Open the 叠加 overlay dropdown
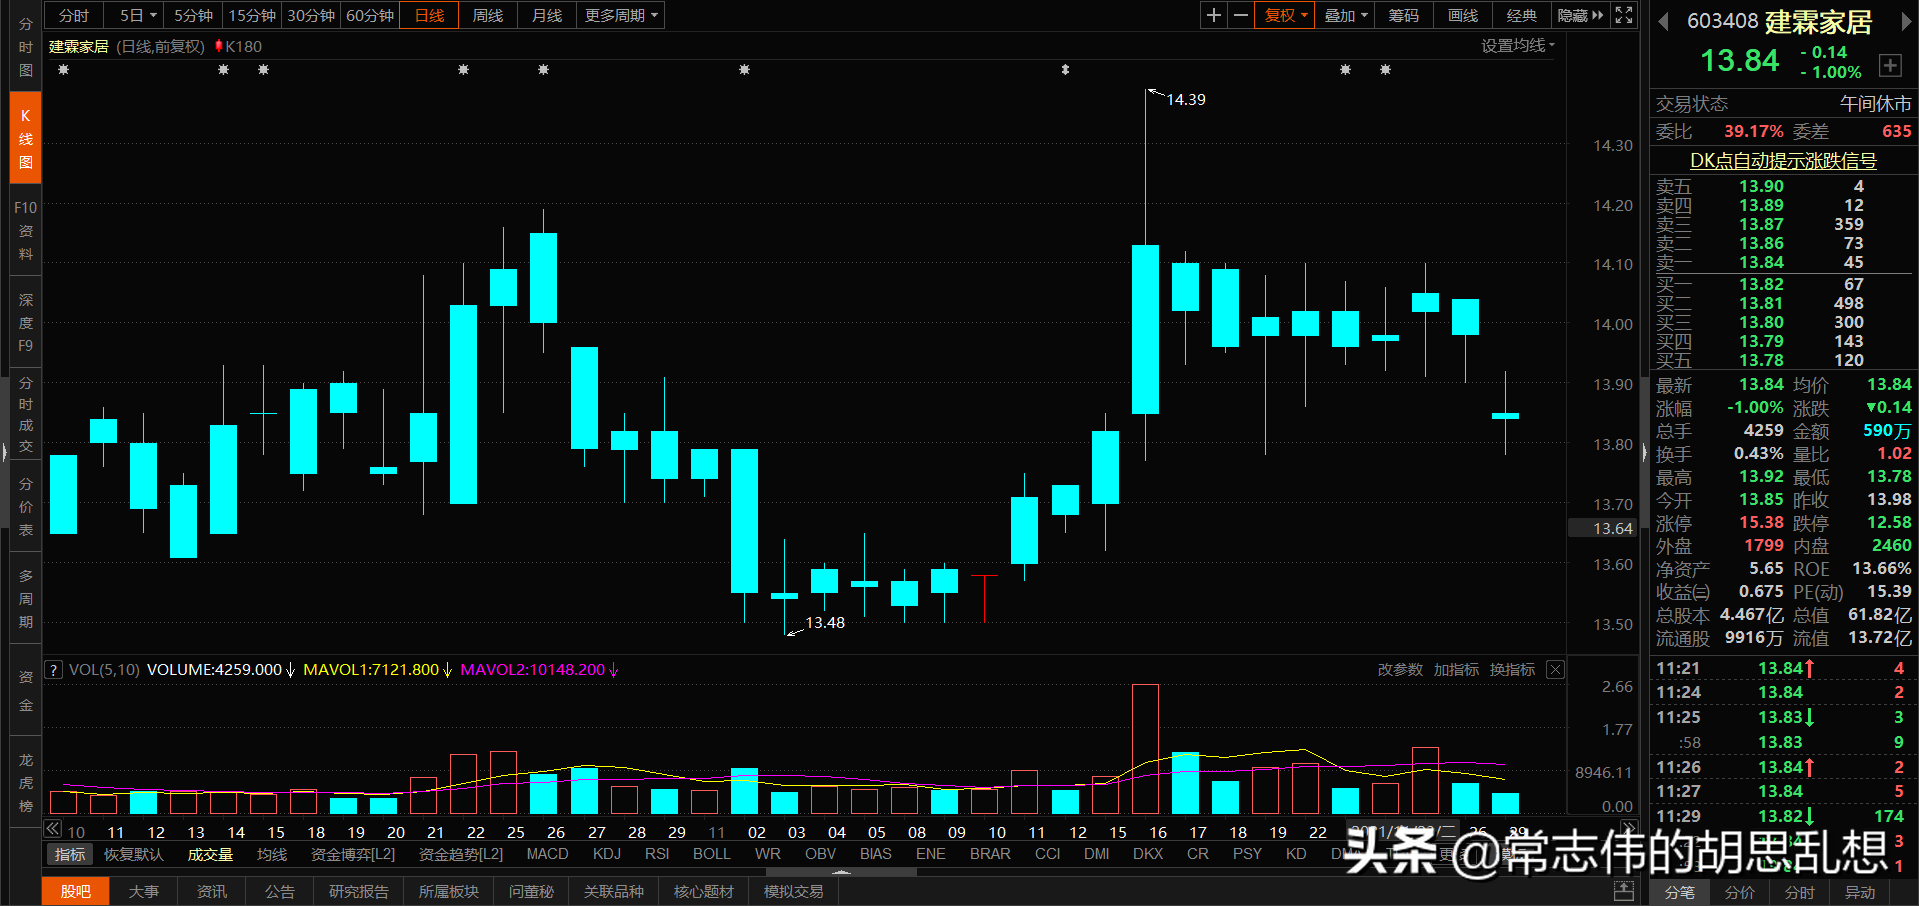The width and height of the screenshot is (1919, 906). tap(1343, 15)
